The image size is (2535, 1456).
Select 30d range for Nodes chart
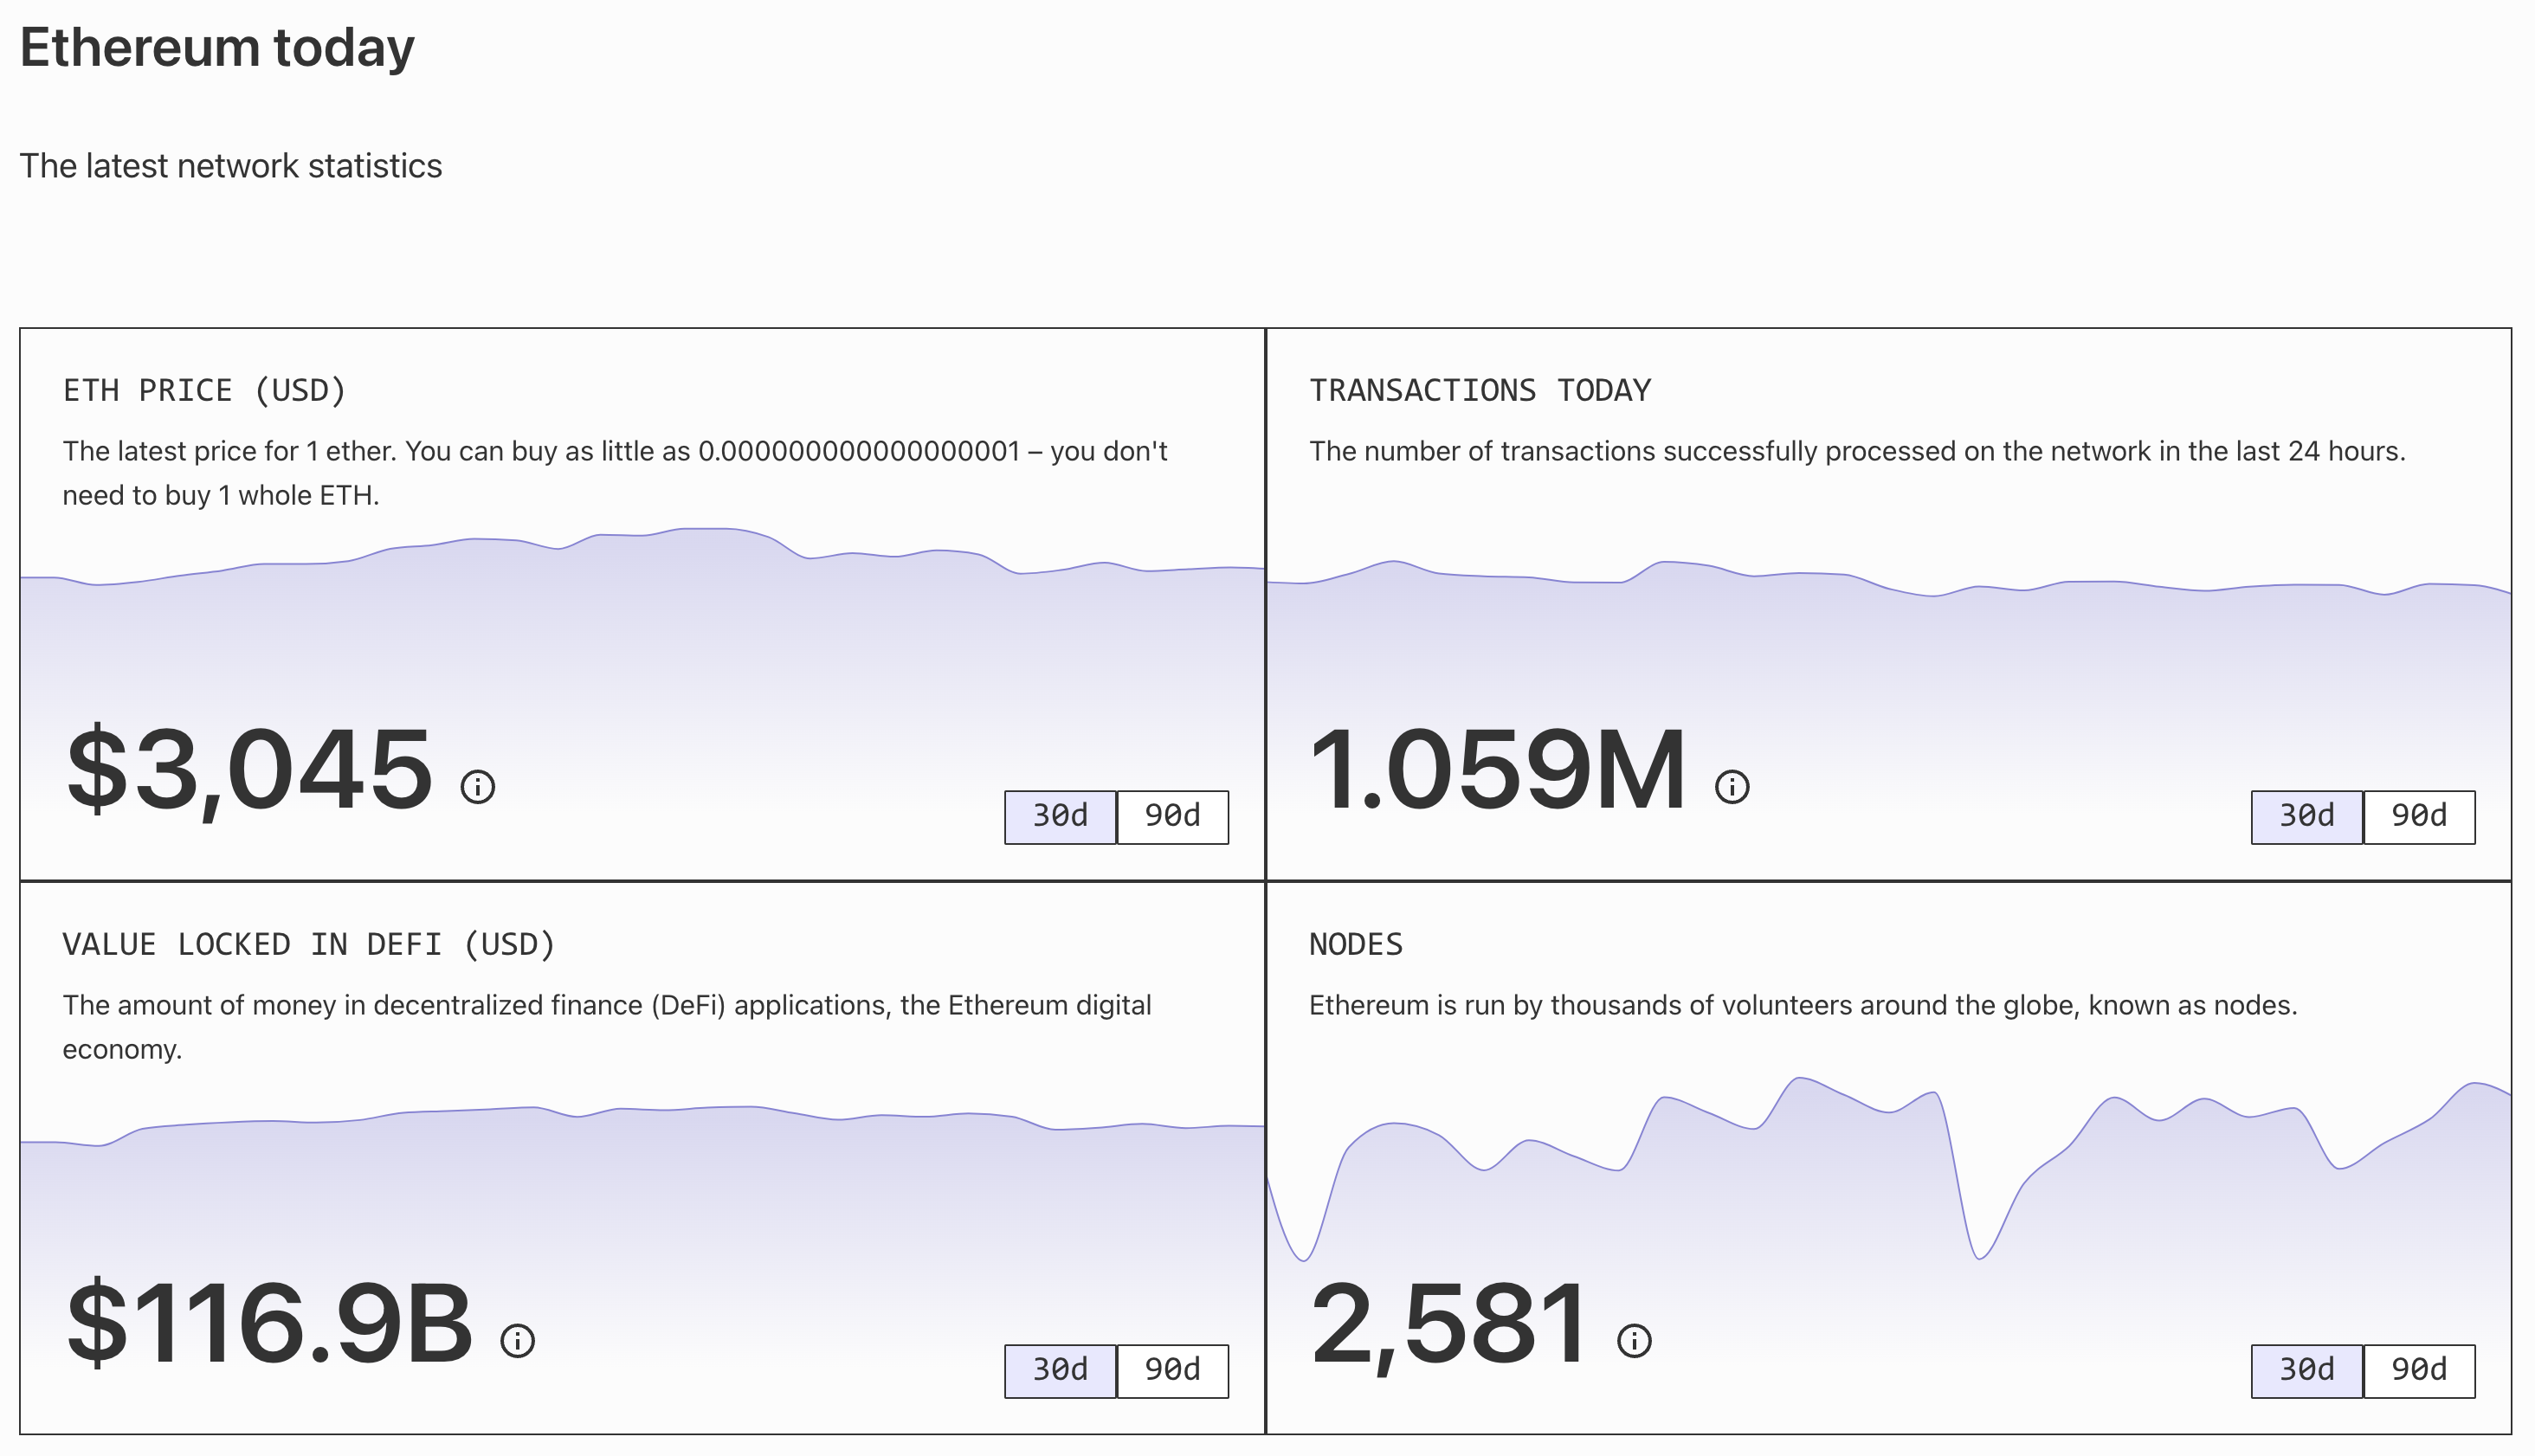[2307, 1371]
